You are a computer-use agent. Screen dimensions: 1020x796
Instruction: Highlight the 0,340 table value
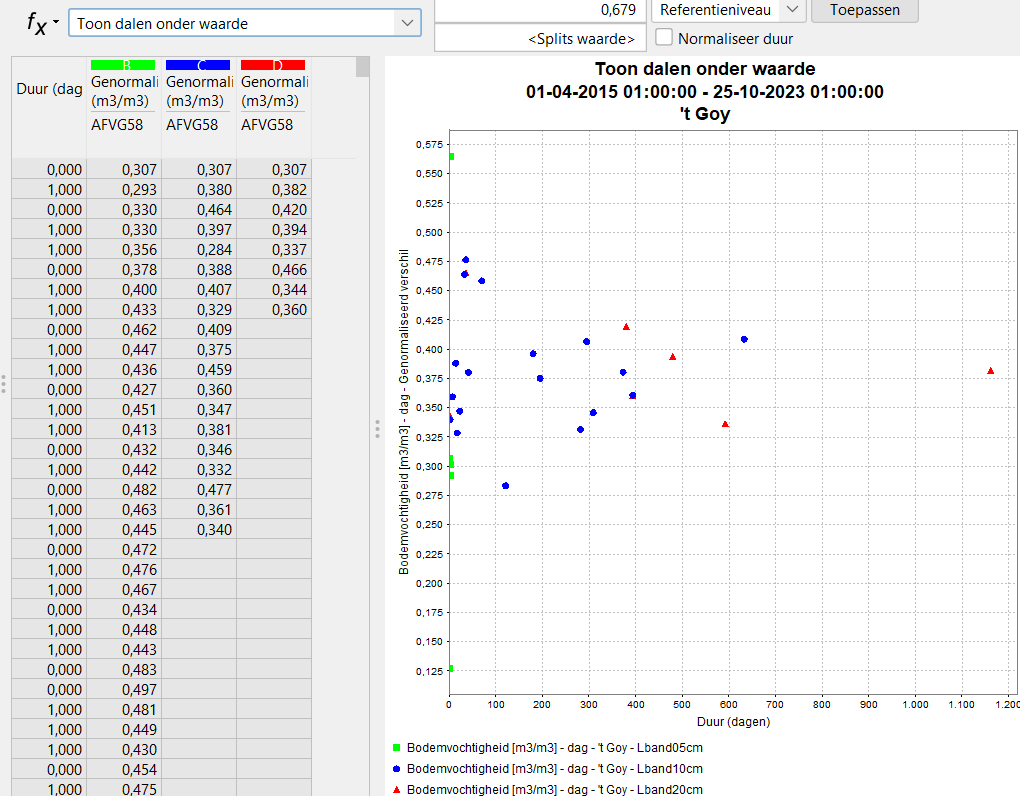coord(198,529)
